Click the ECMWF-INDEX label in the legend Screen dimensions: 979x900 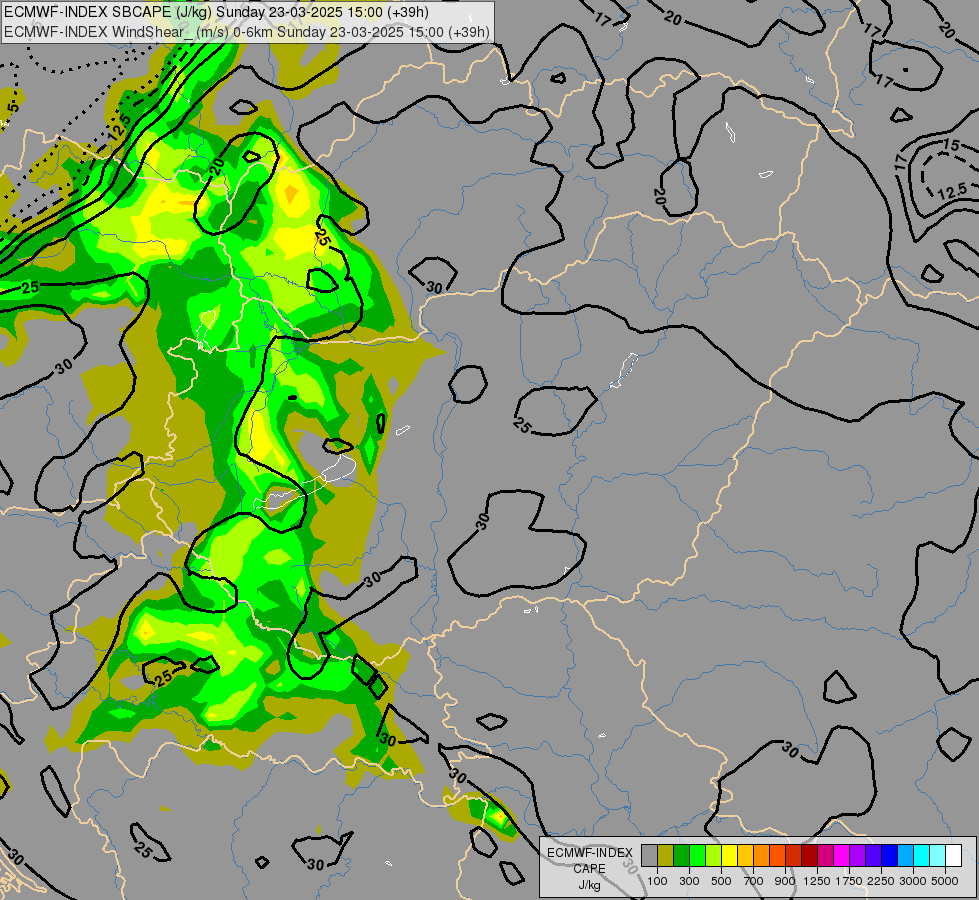589,853
